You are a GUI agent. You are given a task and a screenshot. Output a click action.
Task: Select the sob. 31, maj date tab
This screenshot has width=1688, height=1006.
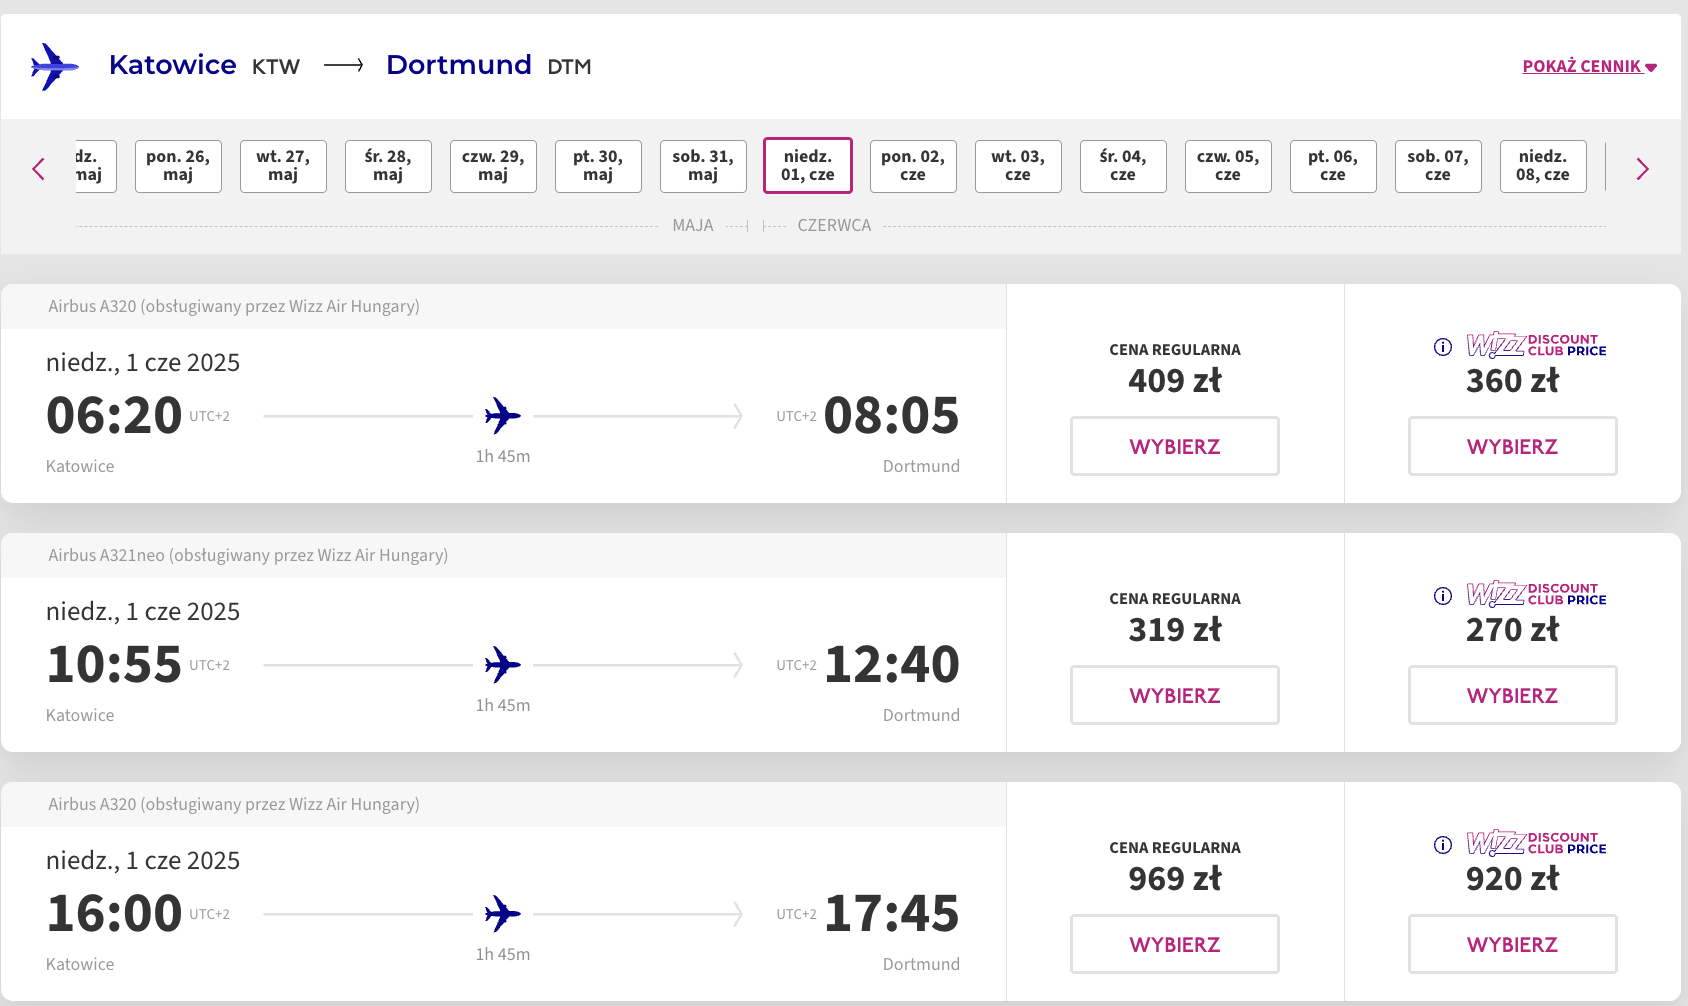(x=703, y=166)
